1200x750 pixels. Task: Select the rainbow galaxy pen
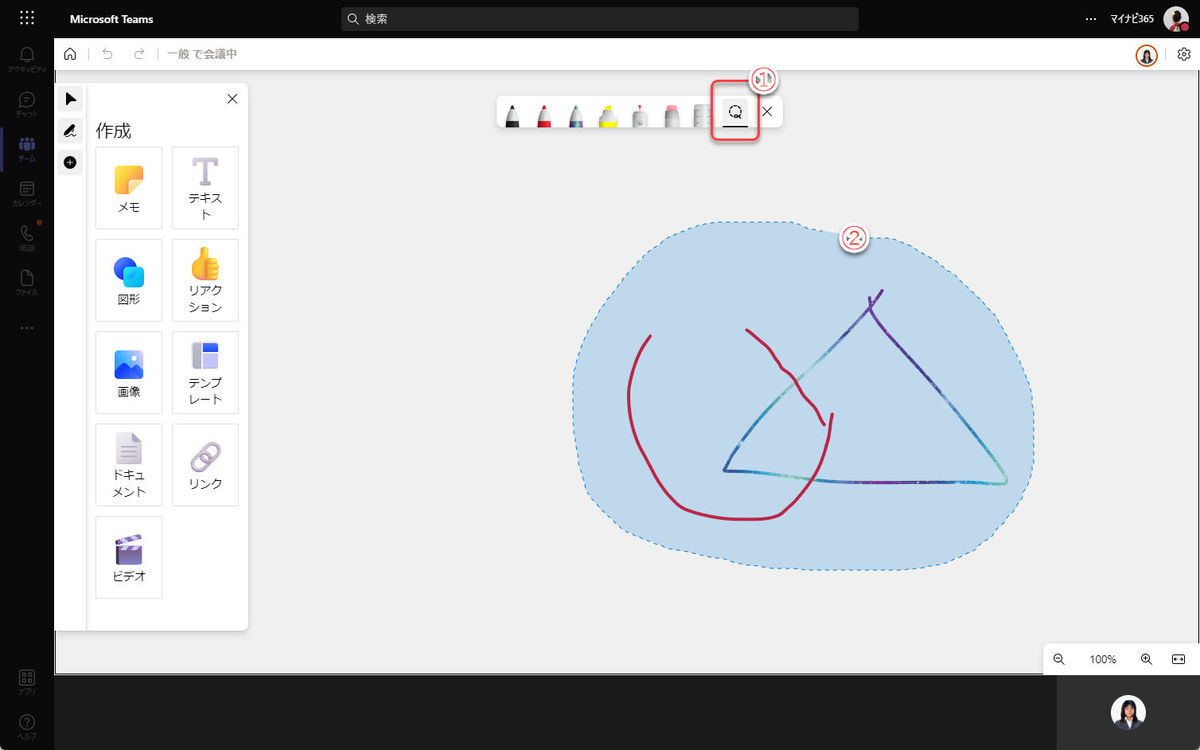(575, 114)
